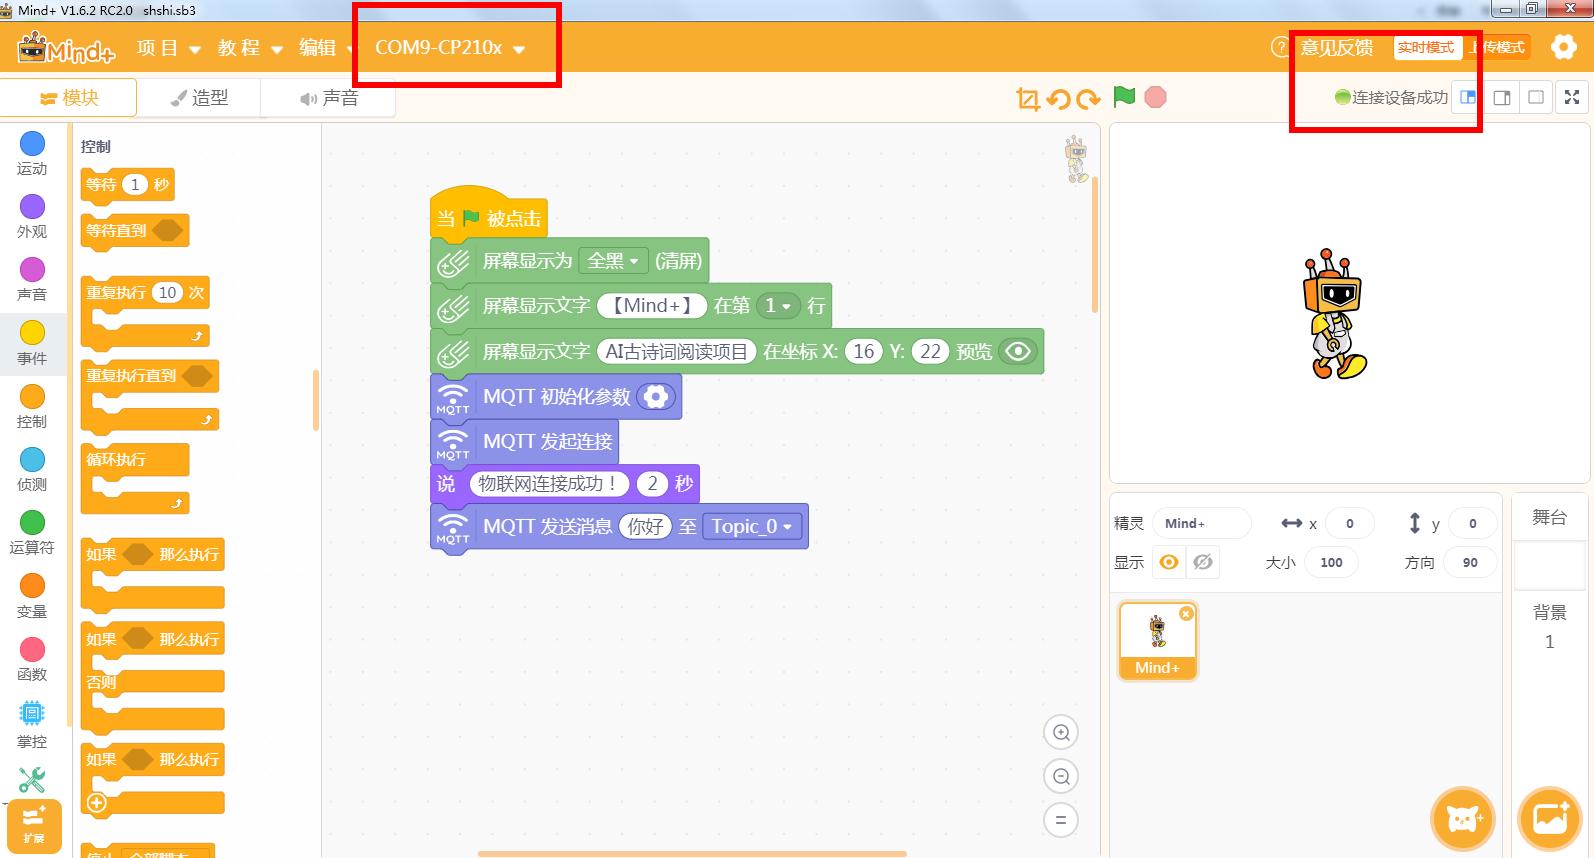Screen dimensions: 1594x858
Task: Open the 掌控 board block category
Action: (x=32, y=725)
